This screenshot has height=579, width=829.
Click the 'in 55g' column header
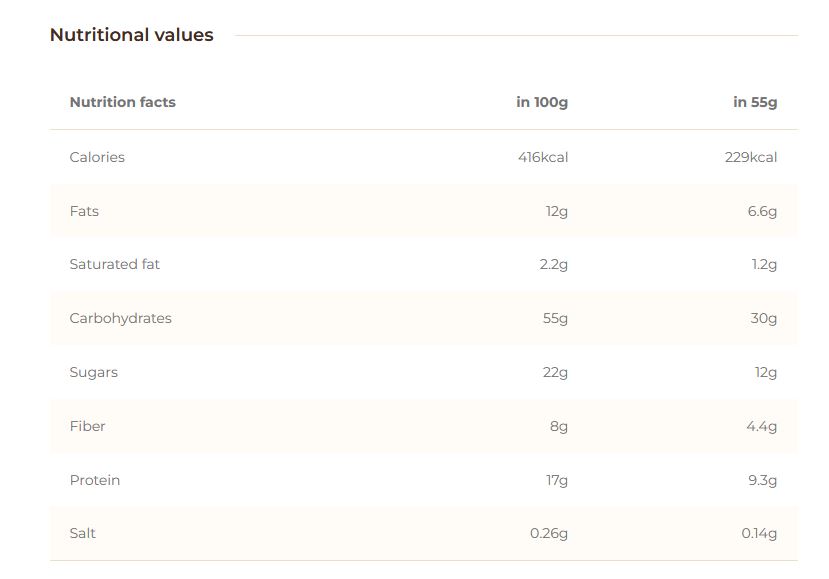point(755,102)
